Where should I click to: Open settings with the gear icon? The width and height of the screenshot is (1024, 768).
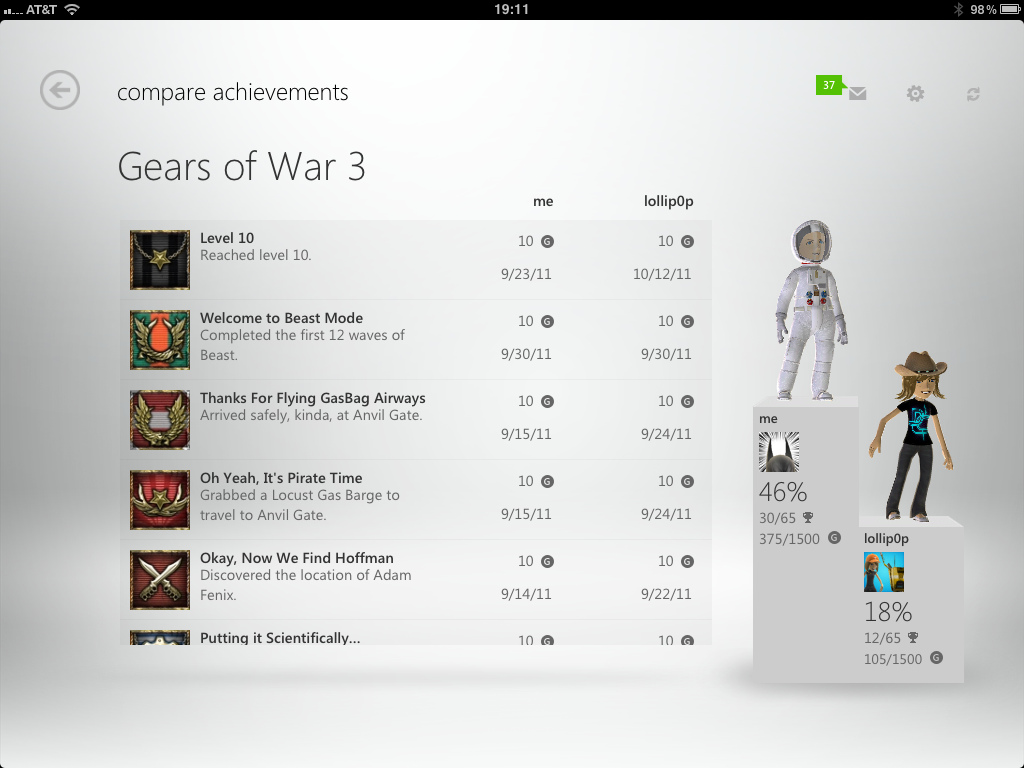coord(916,93)
